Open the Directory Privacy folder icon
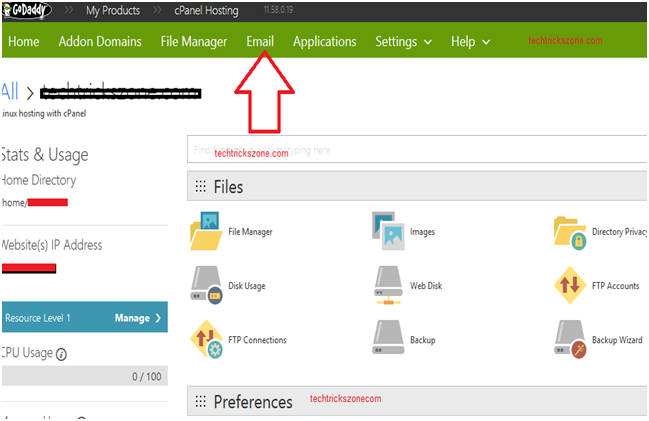 pyautogui.click(x=569, y=231)
